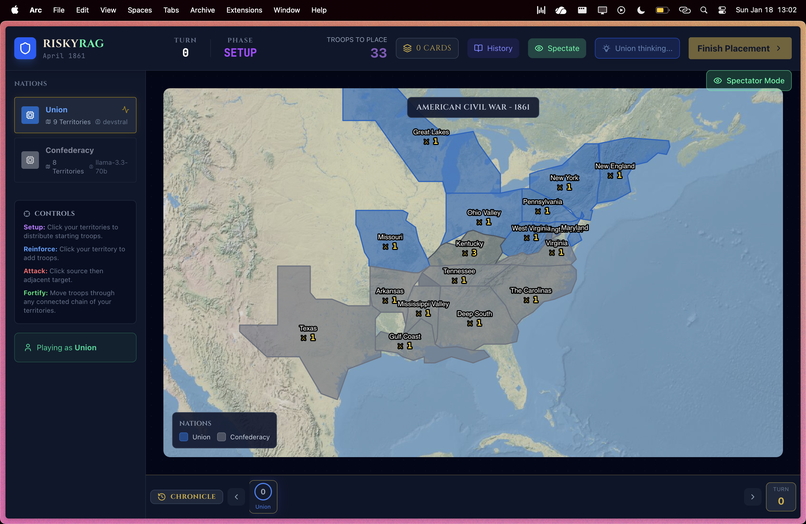Click the Union thinking status button

click(637, 48)
